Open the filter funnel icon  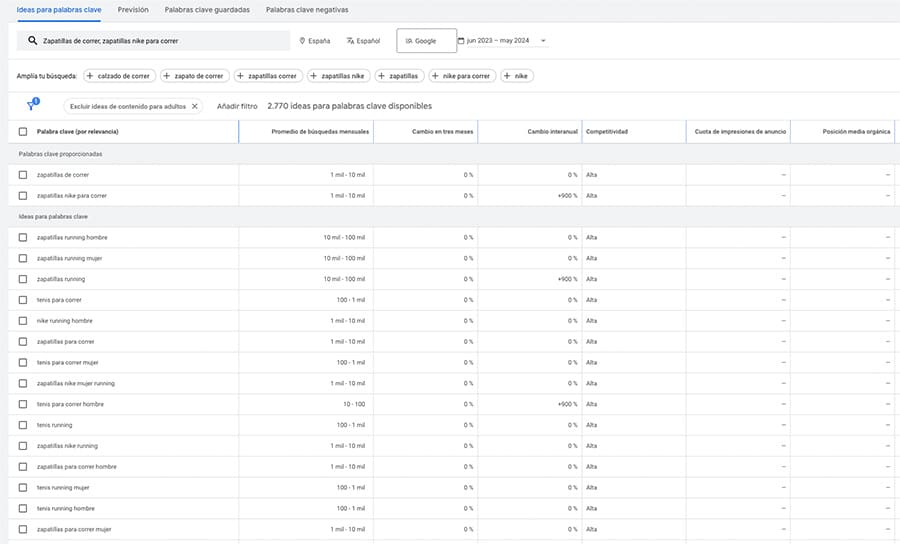(31, 106)
